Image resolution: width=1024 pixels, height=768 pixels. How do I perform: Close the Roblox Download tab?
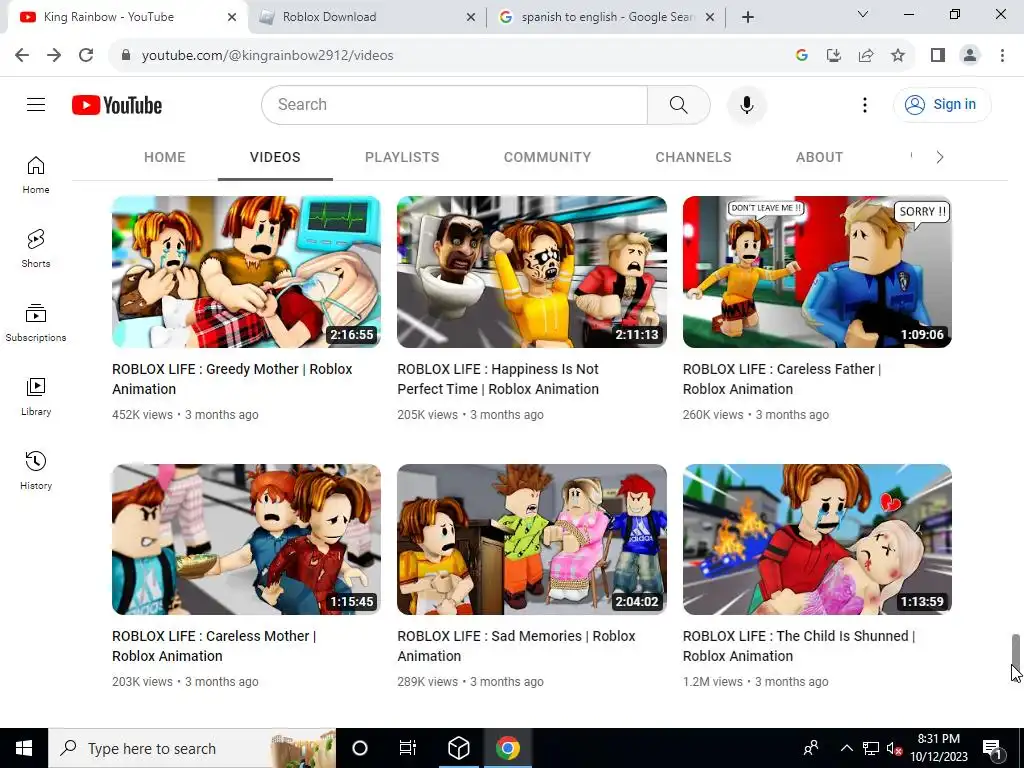click(470, 17)
